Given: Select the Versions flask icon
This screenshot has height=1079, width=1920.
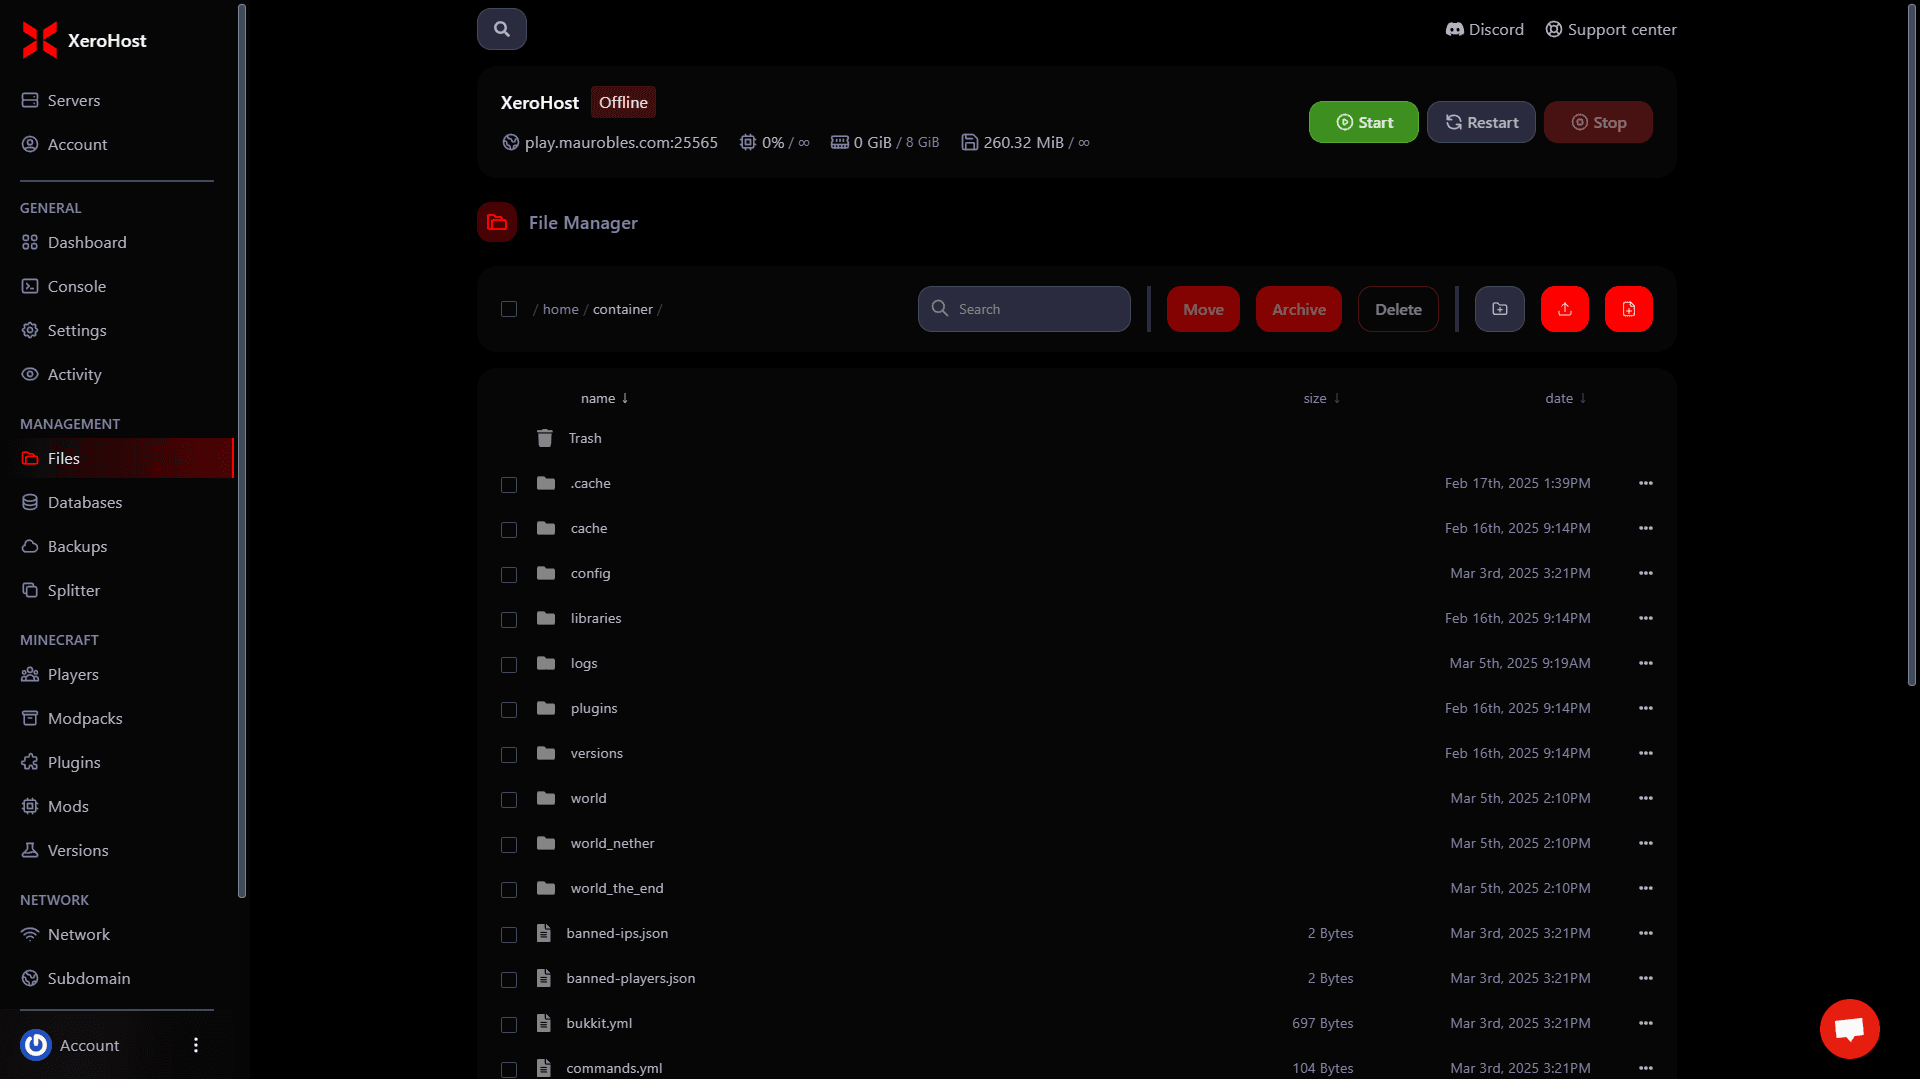Looking at the screenshot, I should tap(30, 850).
